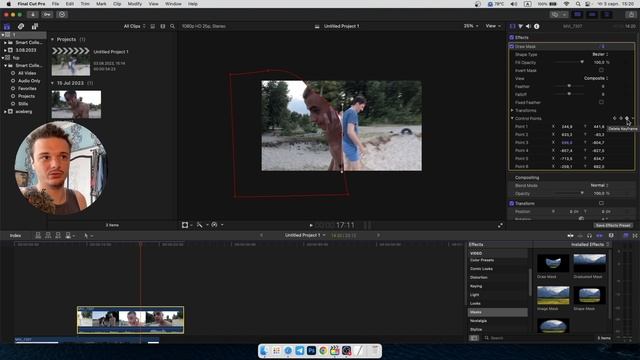The height and width of the screenshot is (360, 640).
Task: Open the Window menu
Action: point(173,4)
